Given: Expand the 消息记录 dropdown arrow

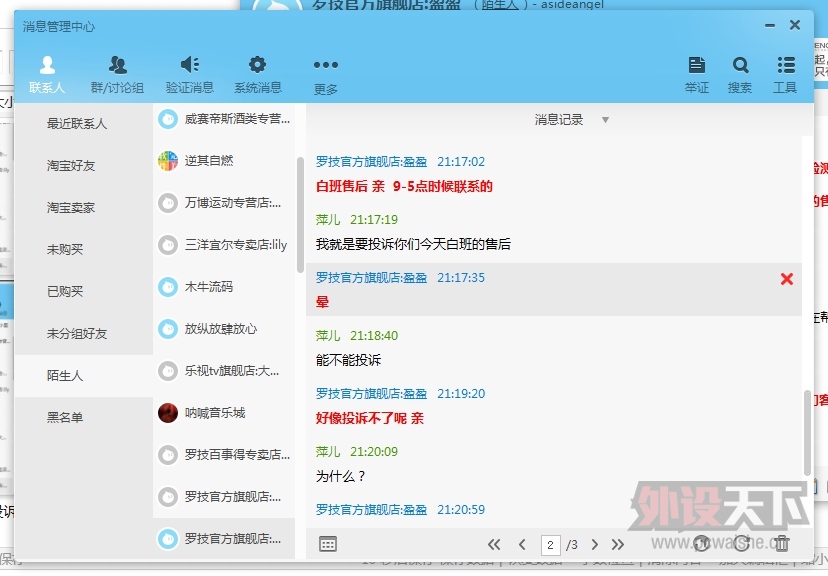Looking at the screenshot, I should (605, 120).
